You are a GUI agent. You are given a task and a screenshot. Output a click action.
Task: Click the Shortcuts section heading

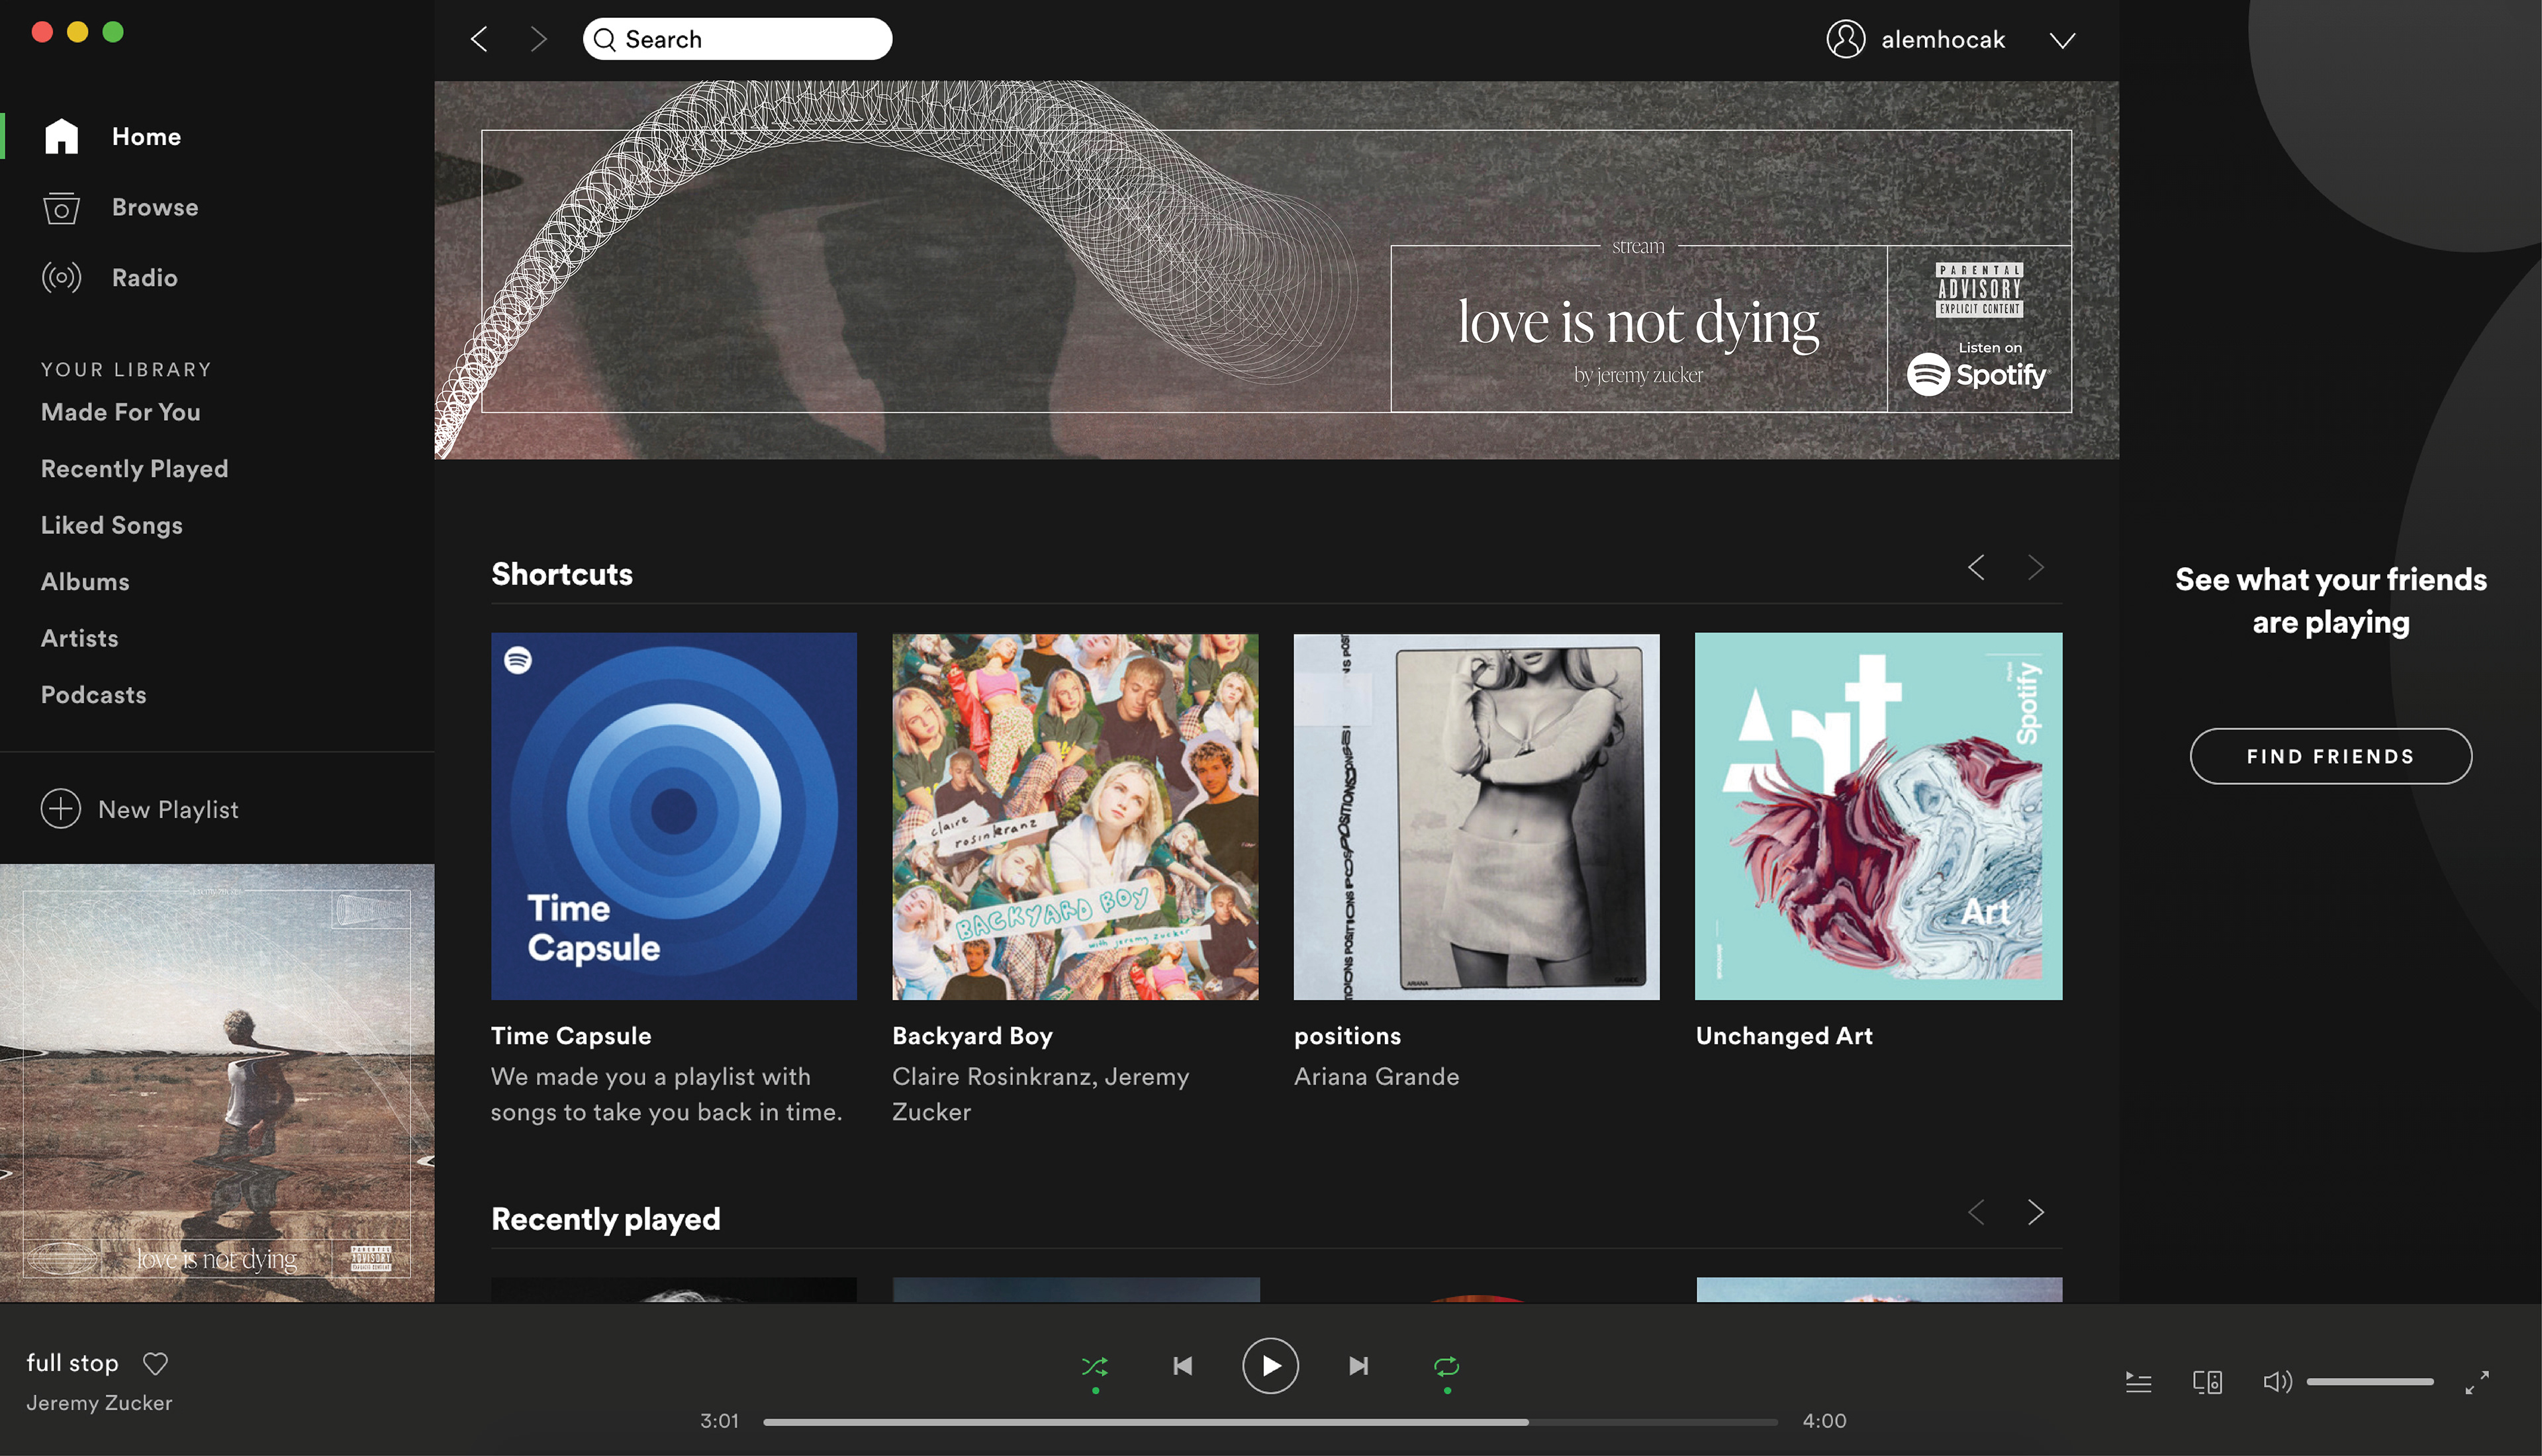click(562, 574)
